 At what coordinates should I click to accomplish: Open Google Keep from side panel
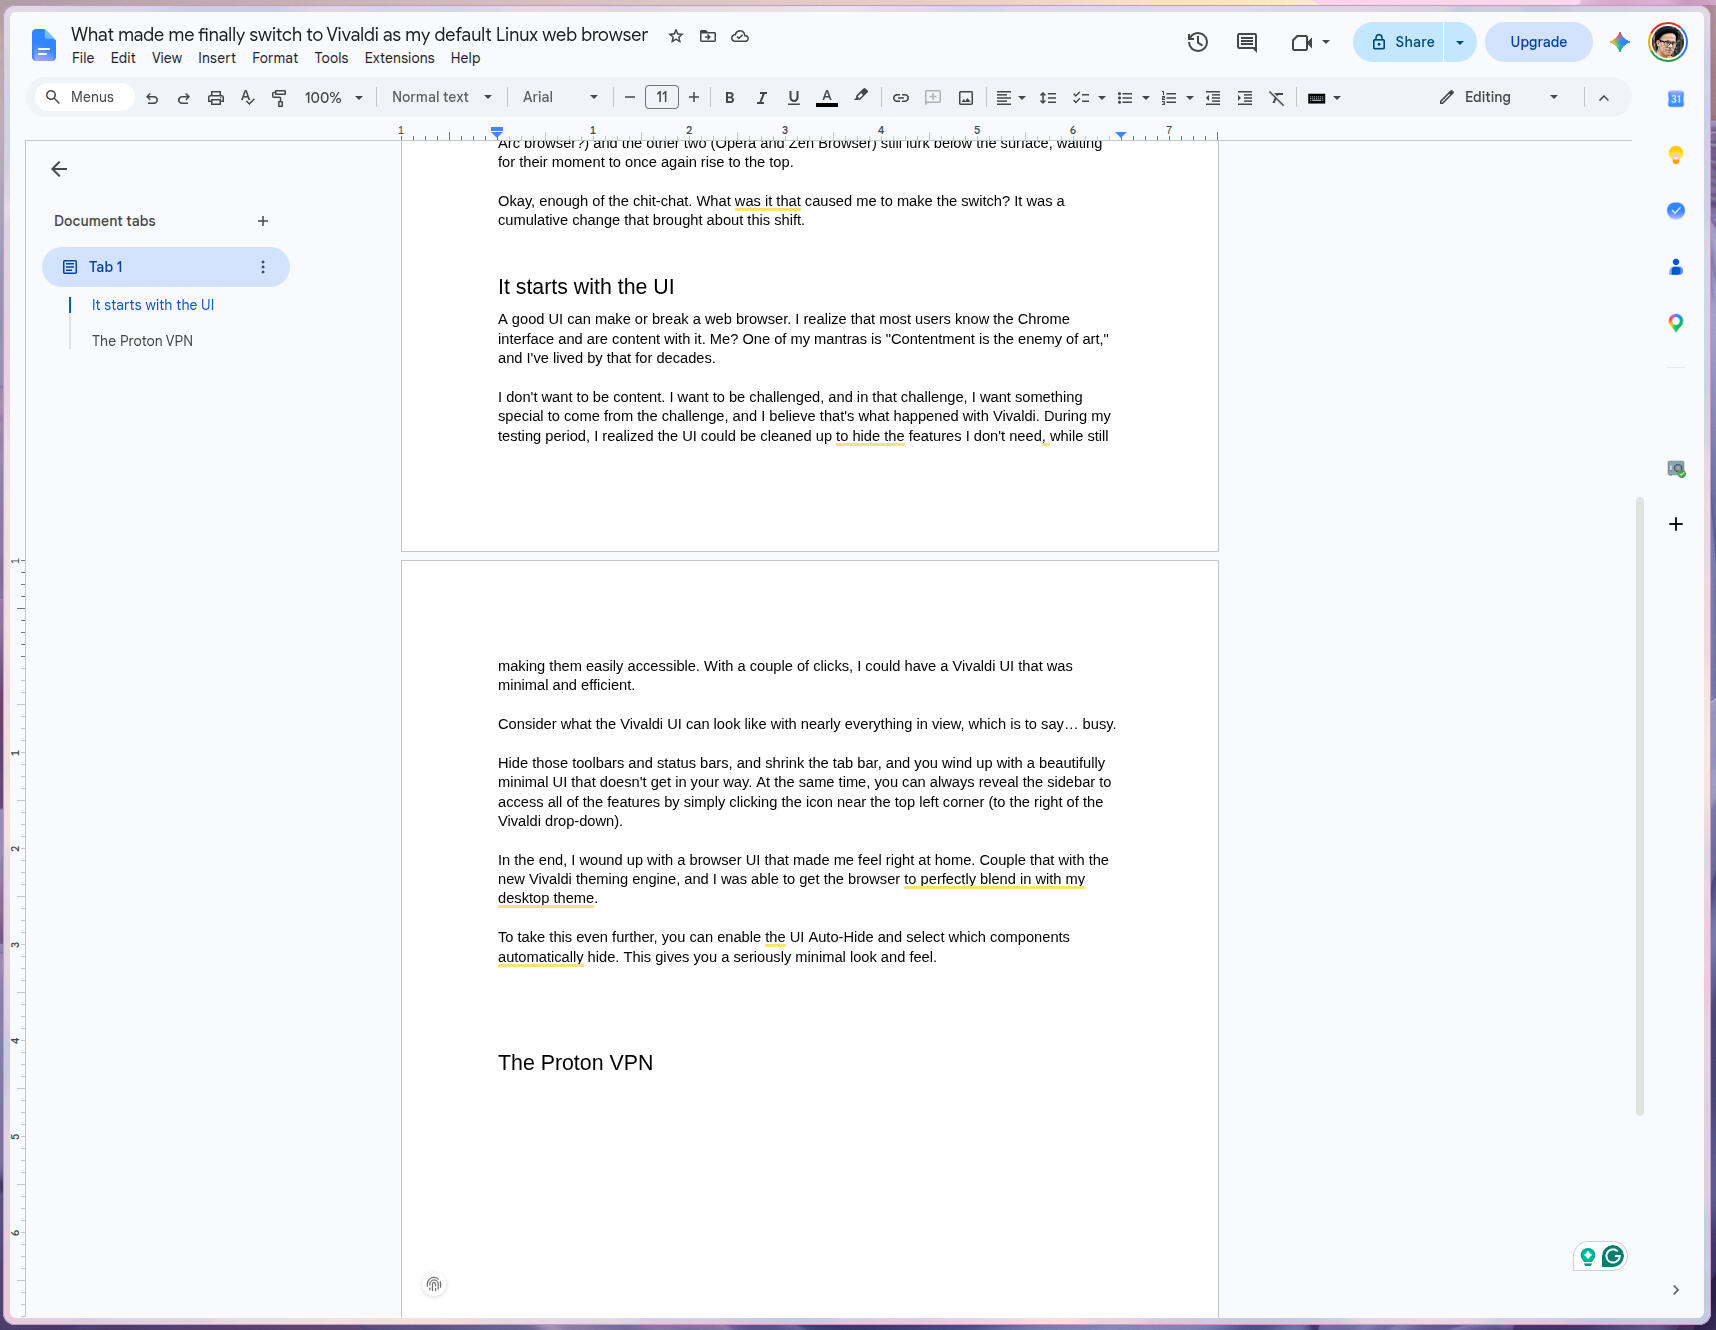pyautogui.click(x=1676, y=155)
